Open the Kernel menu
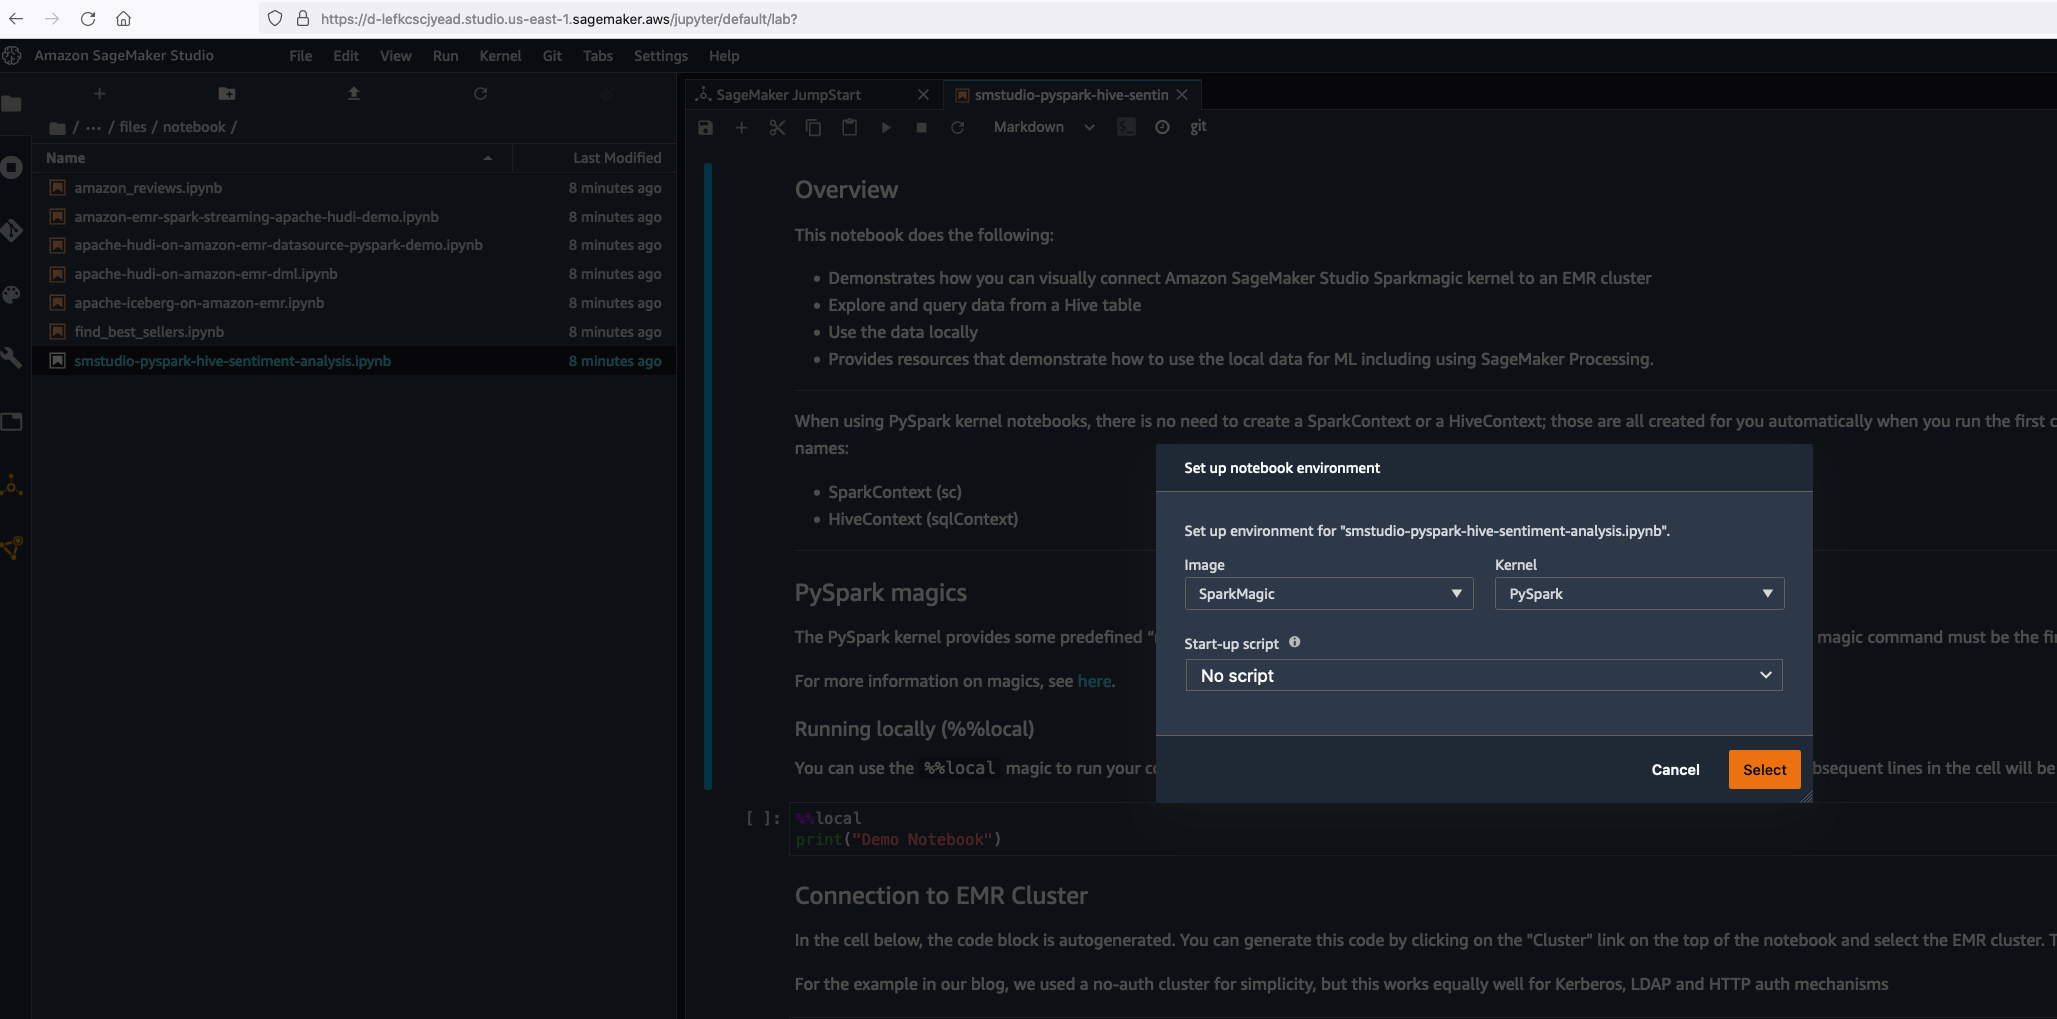 [500, 56]
